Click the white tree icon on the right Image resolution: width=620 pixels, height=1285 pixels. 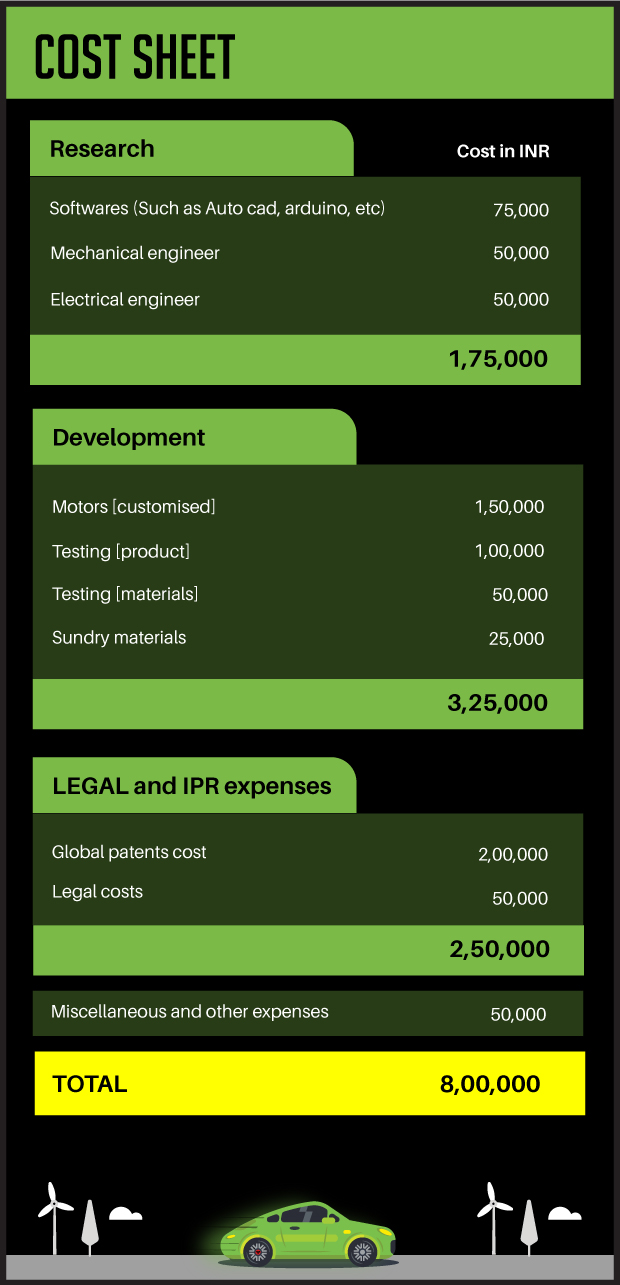[528, 1226]
